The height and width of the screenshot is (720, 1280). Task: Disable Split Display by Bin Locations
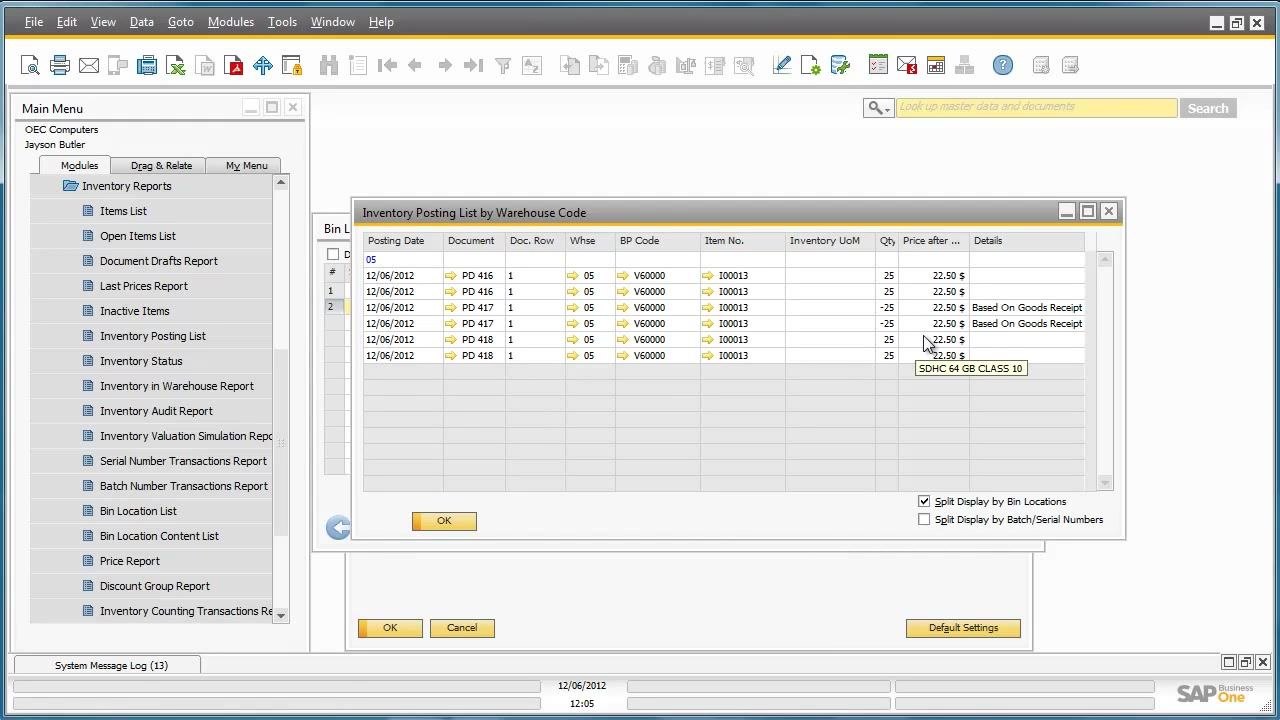(924, 501)
